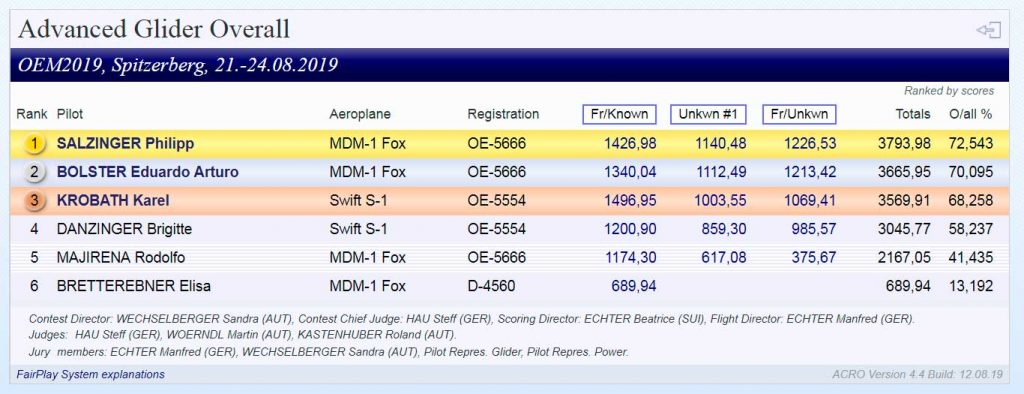This screenshot has height=394, width=1024.
Task: Select rank number 5
Action: [x=35, y=257]
